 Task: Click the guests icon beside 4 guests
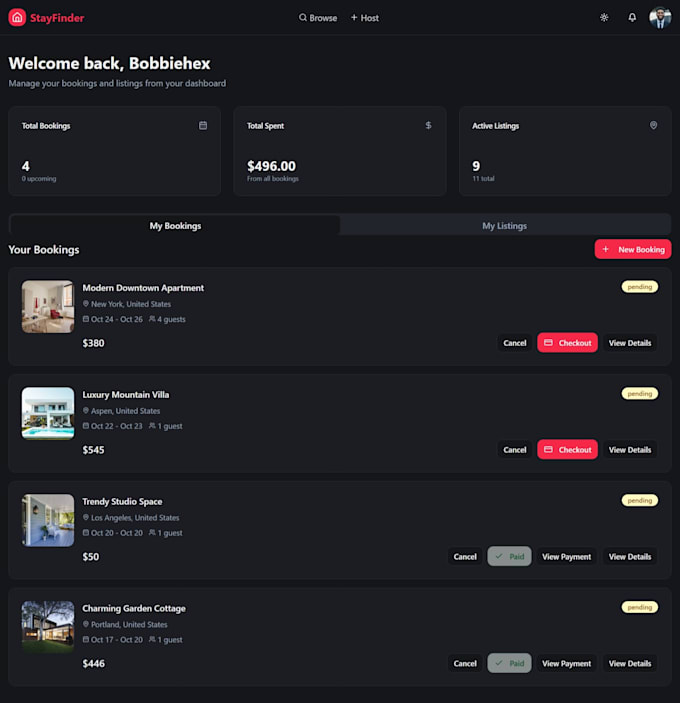[x=152, y=319]
